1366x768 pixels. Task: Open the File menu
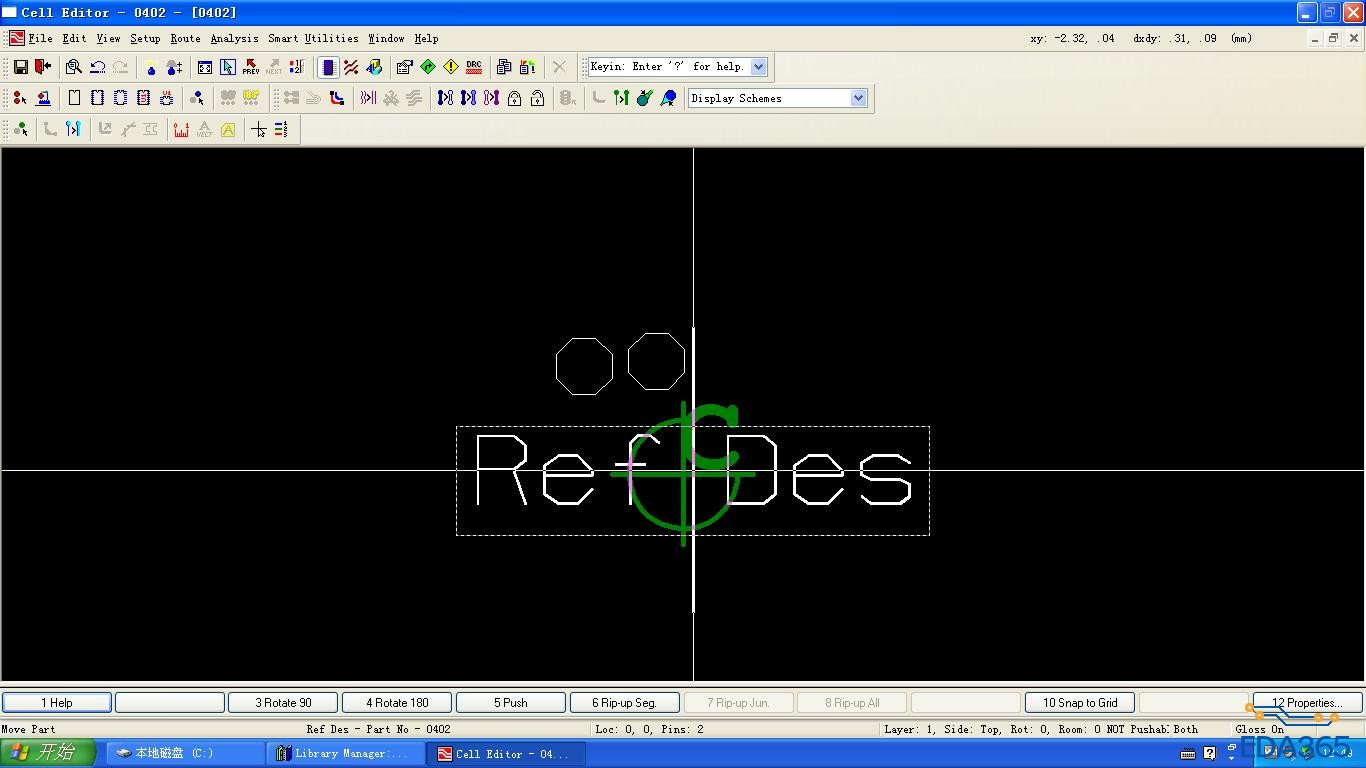(41, 39)
